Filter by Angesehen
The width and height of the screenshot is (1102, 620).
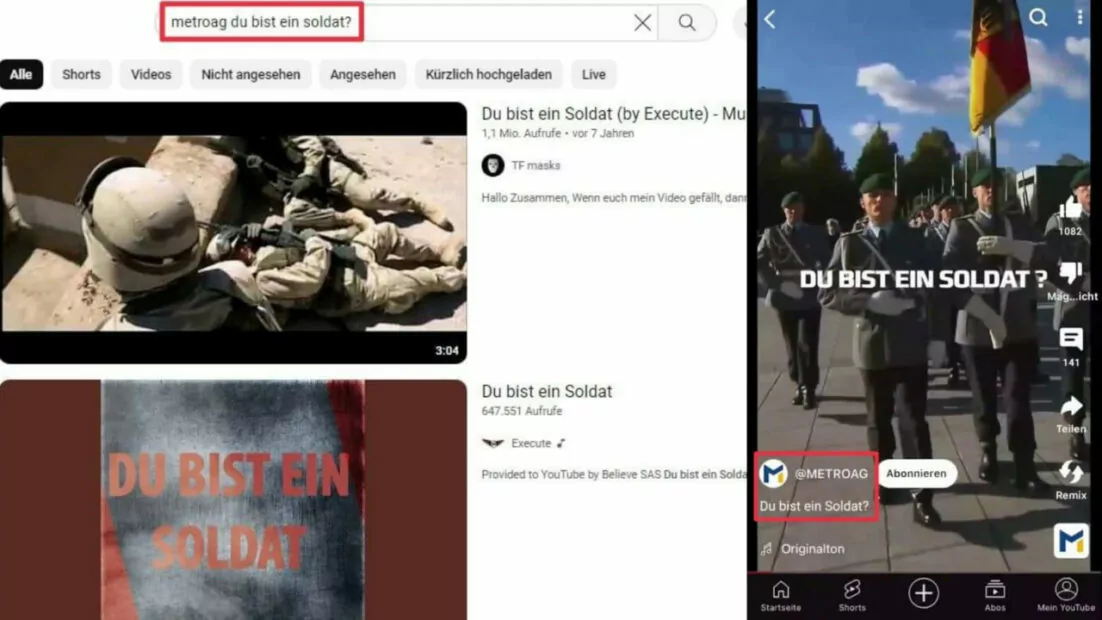pos(363,75)
